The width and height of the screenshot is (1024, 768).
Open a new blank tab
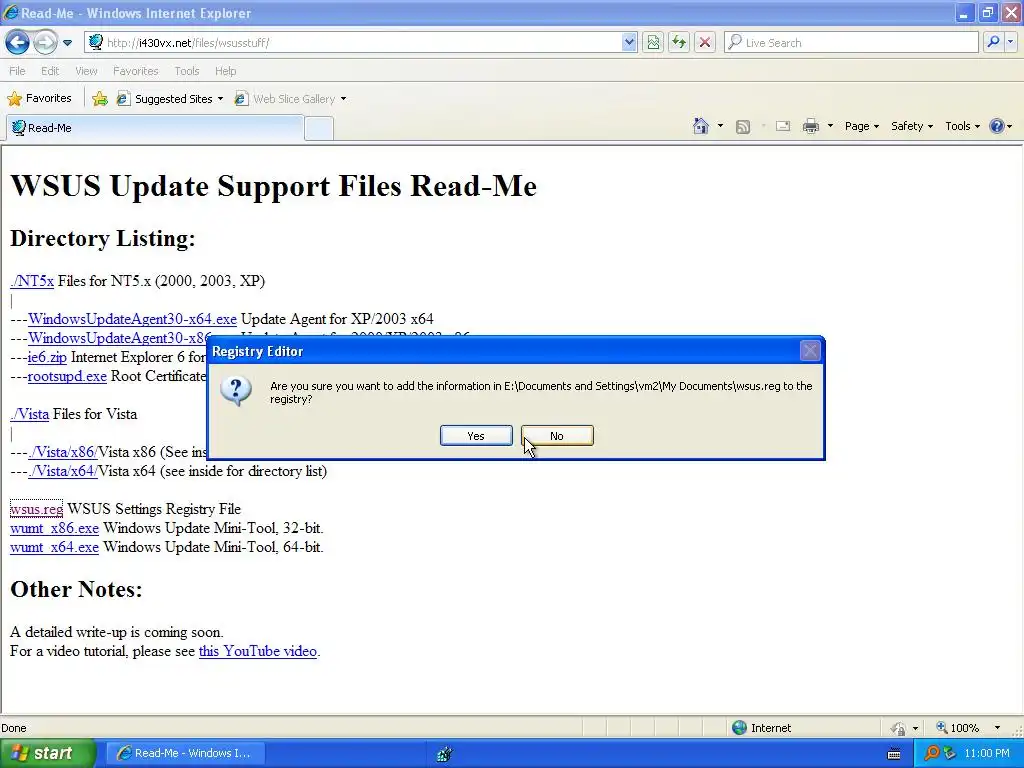[x=319, y=128]
